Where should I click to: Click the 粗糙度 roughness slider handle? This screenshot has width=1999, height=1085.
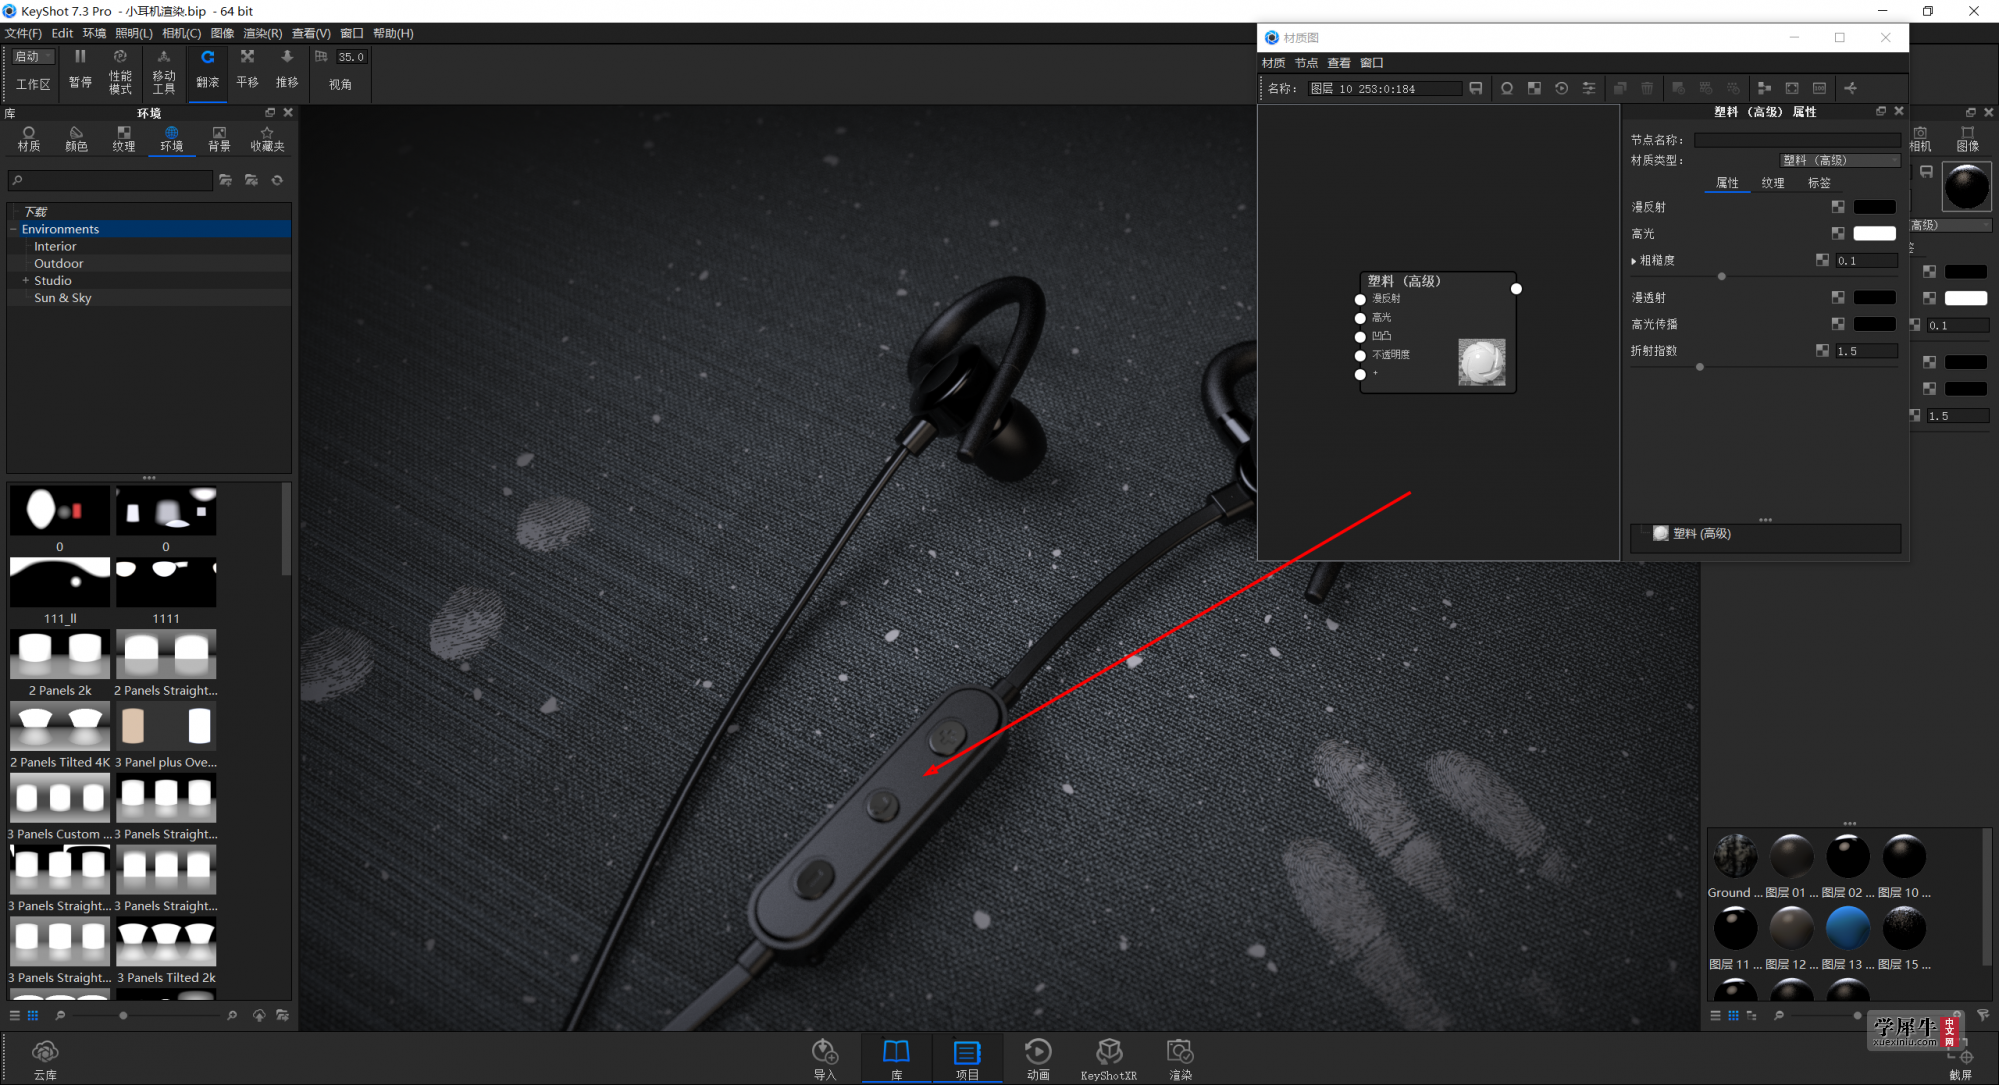tap(1721, 276)
